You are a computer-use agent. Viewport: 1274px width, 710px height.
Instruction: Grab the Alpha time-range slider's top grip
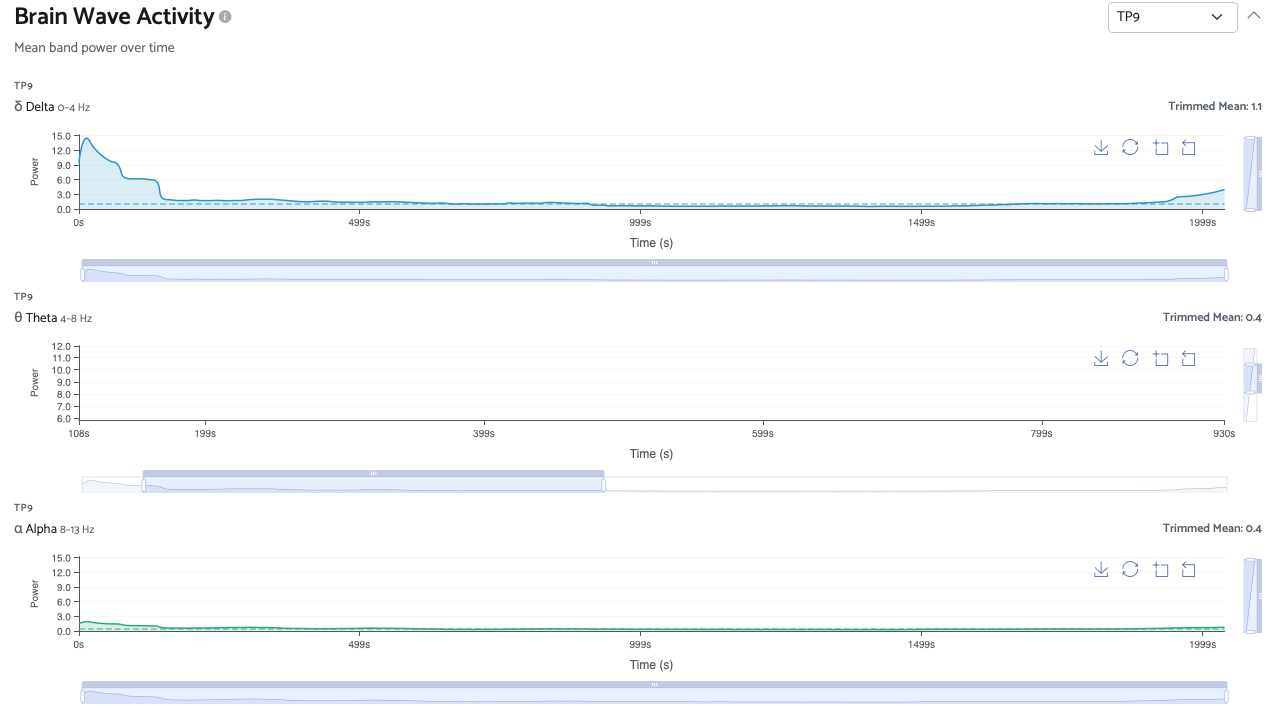click(x=654, y=684)
